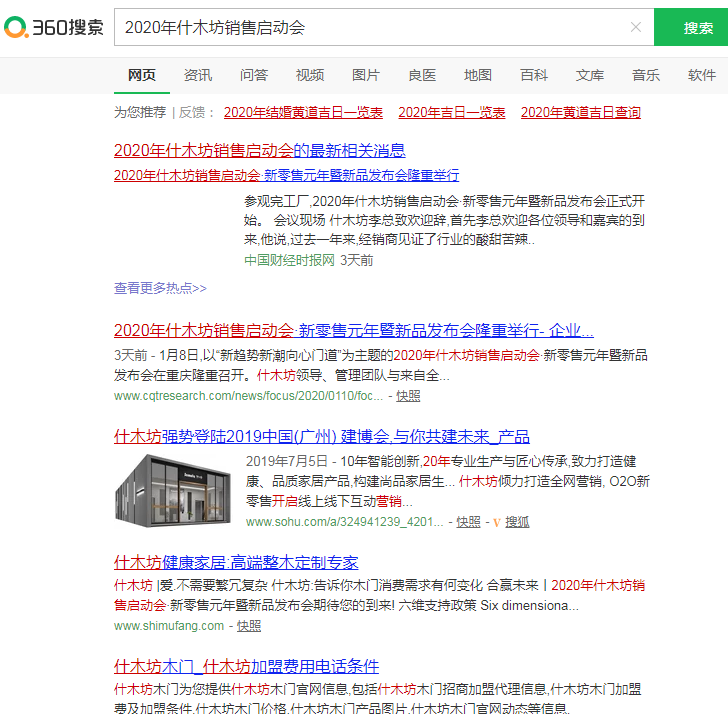
Task: Click the storefront thumbnail image
Action: click(x=174, y=490)
